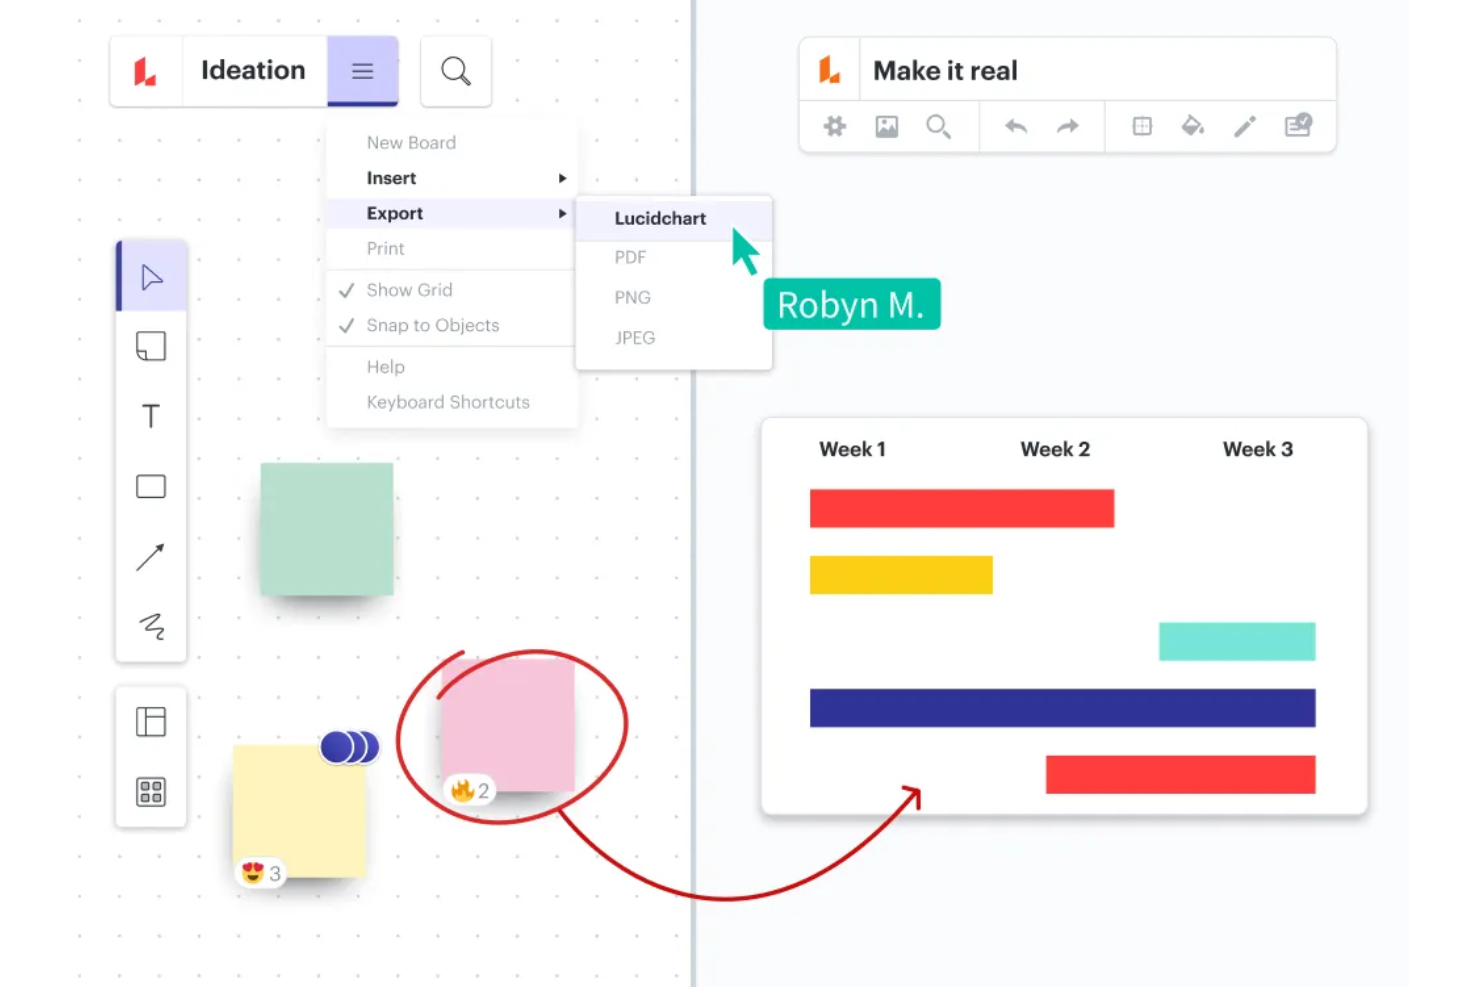Open the hamburger menu button

click(x=362, y=71)
